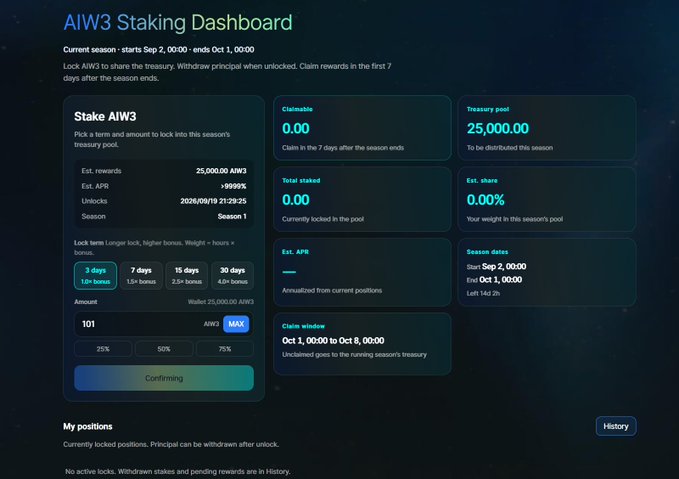Click the Est. rewards 25,000.00 AIW3 value

pyautogui.click(x=221, y=171)
